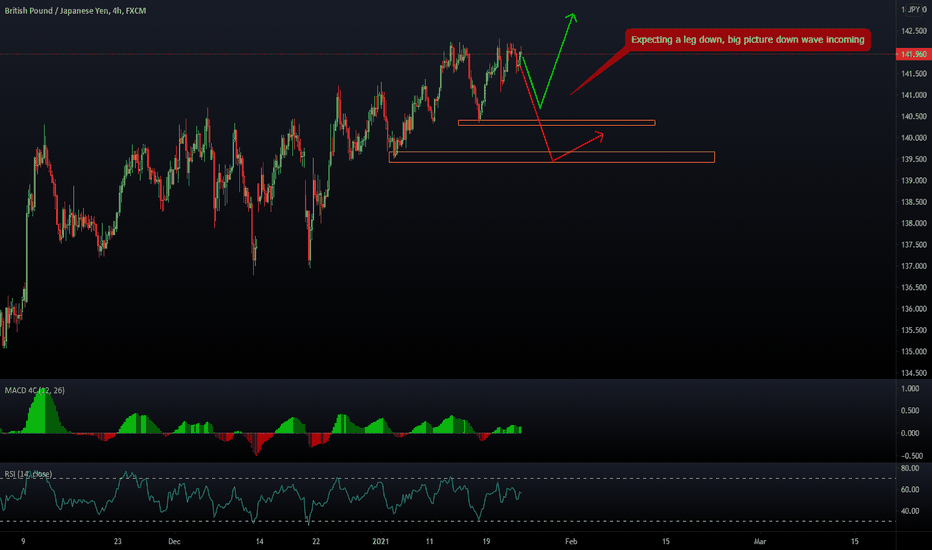Click the 141.500 price axis label
Image resolution: width=932 pixels, height=550 pixels.
[914, 74]
